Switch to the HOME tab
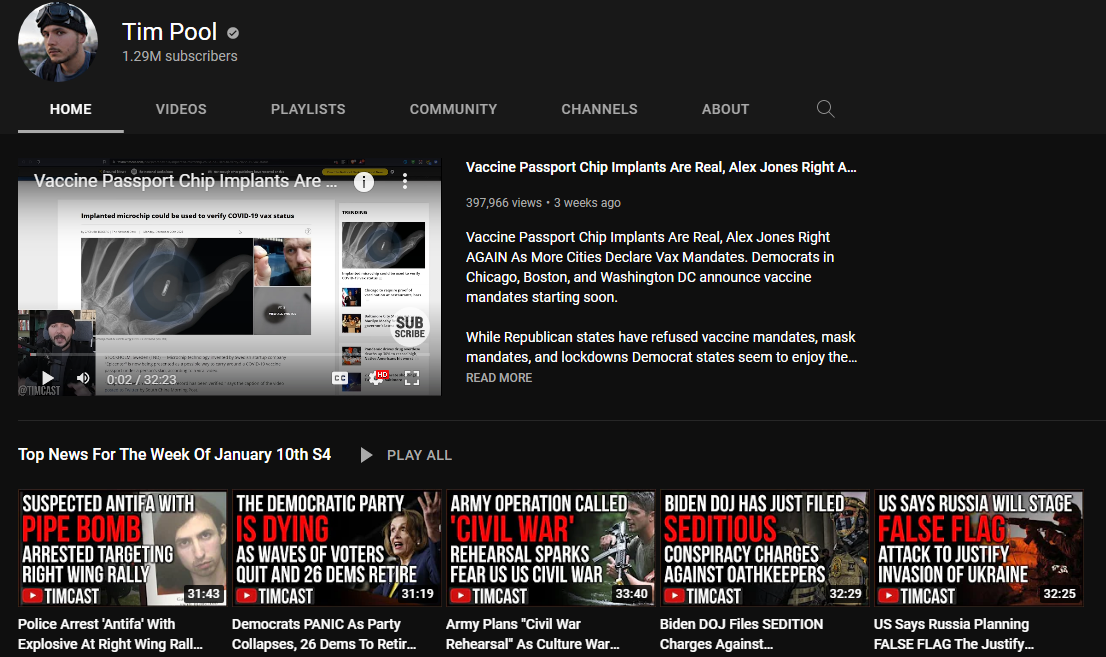 coord(71,109)
